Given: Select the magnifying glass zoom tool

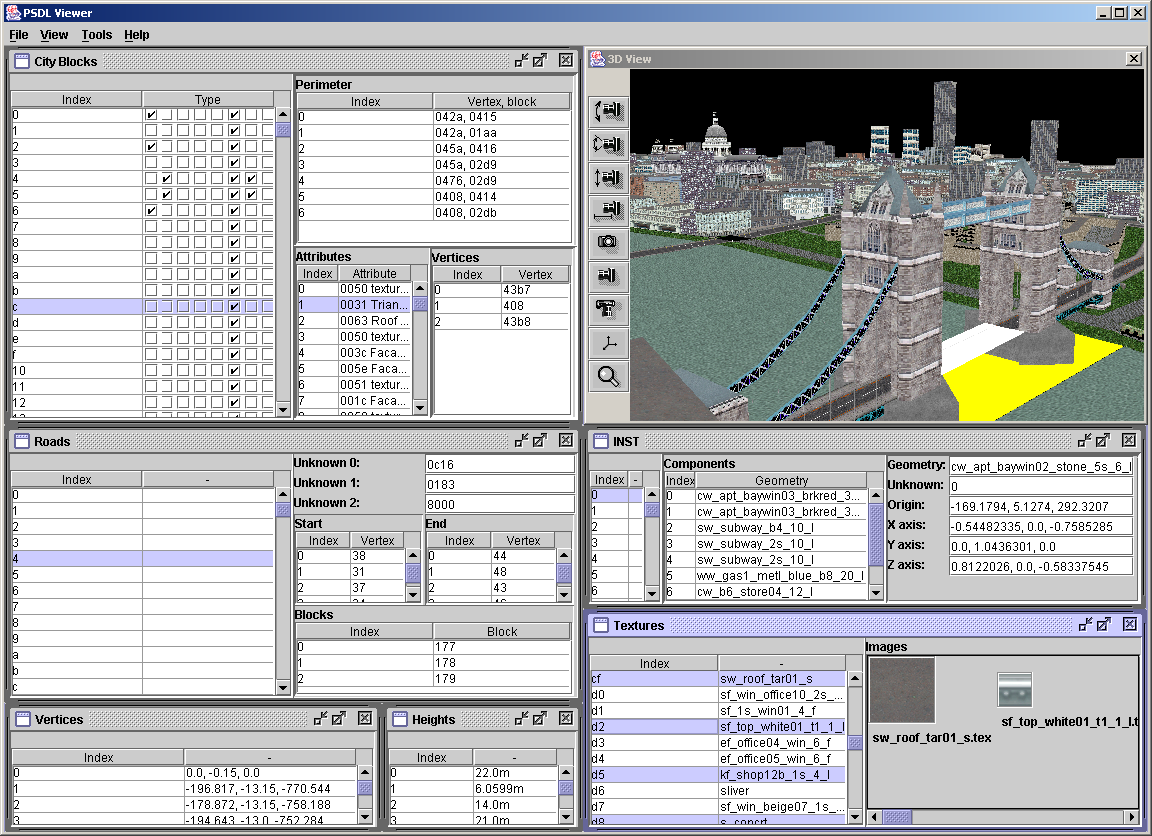Looking at the screenshot, I should coord(608,376).
